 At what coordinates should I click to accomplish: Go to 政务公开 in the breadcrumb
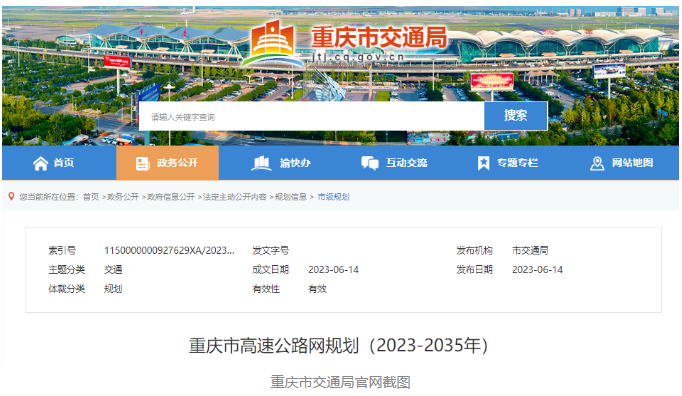(x=123, y=197)
